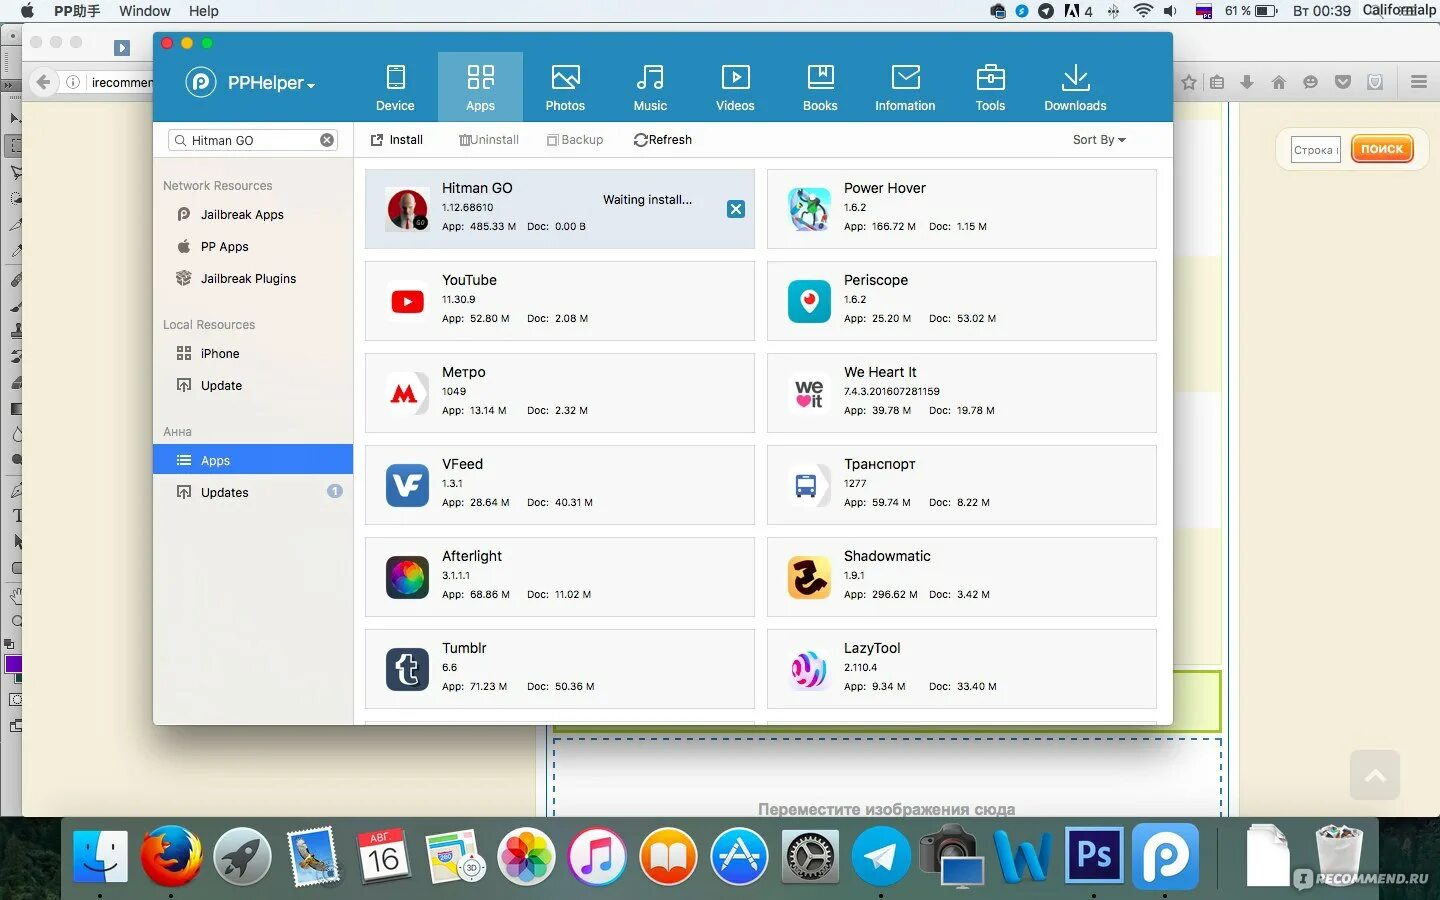Open PPHelper from the Dock
Screen dimensions: 1440x900
(1166, 857)
